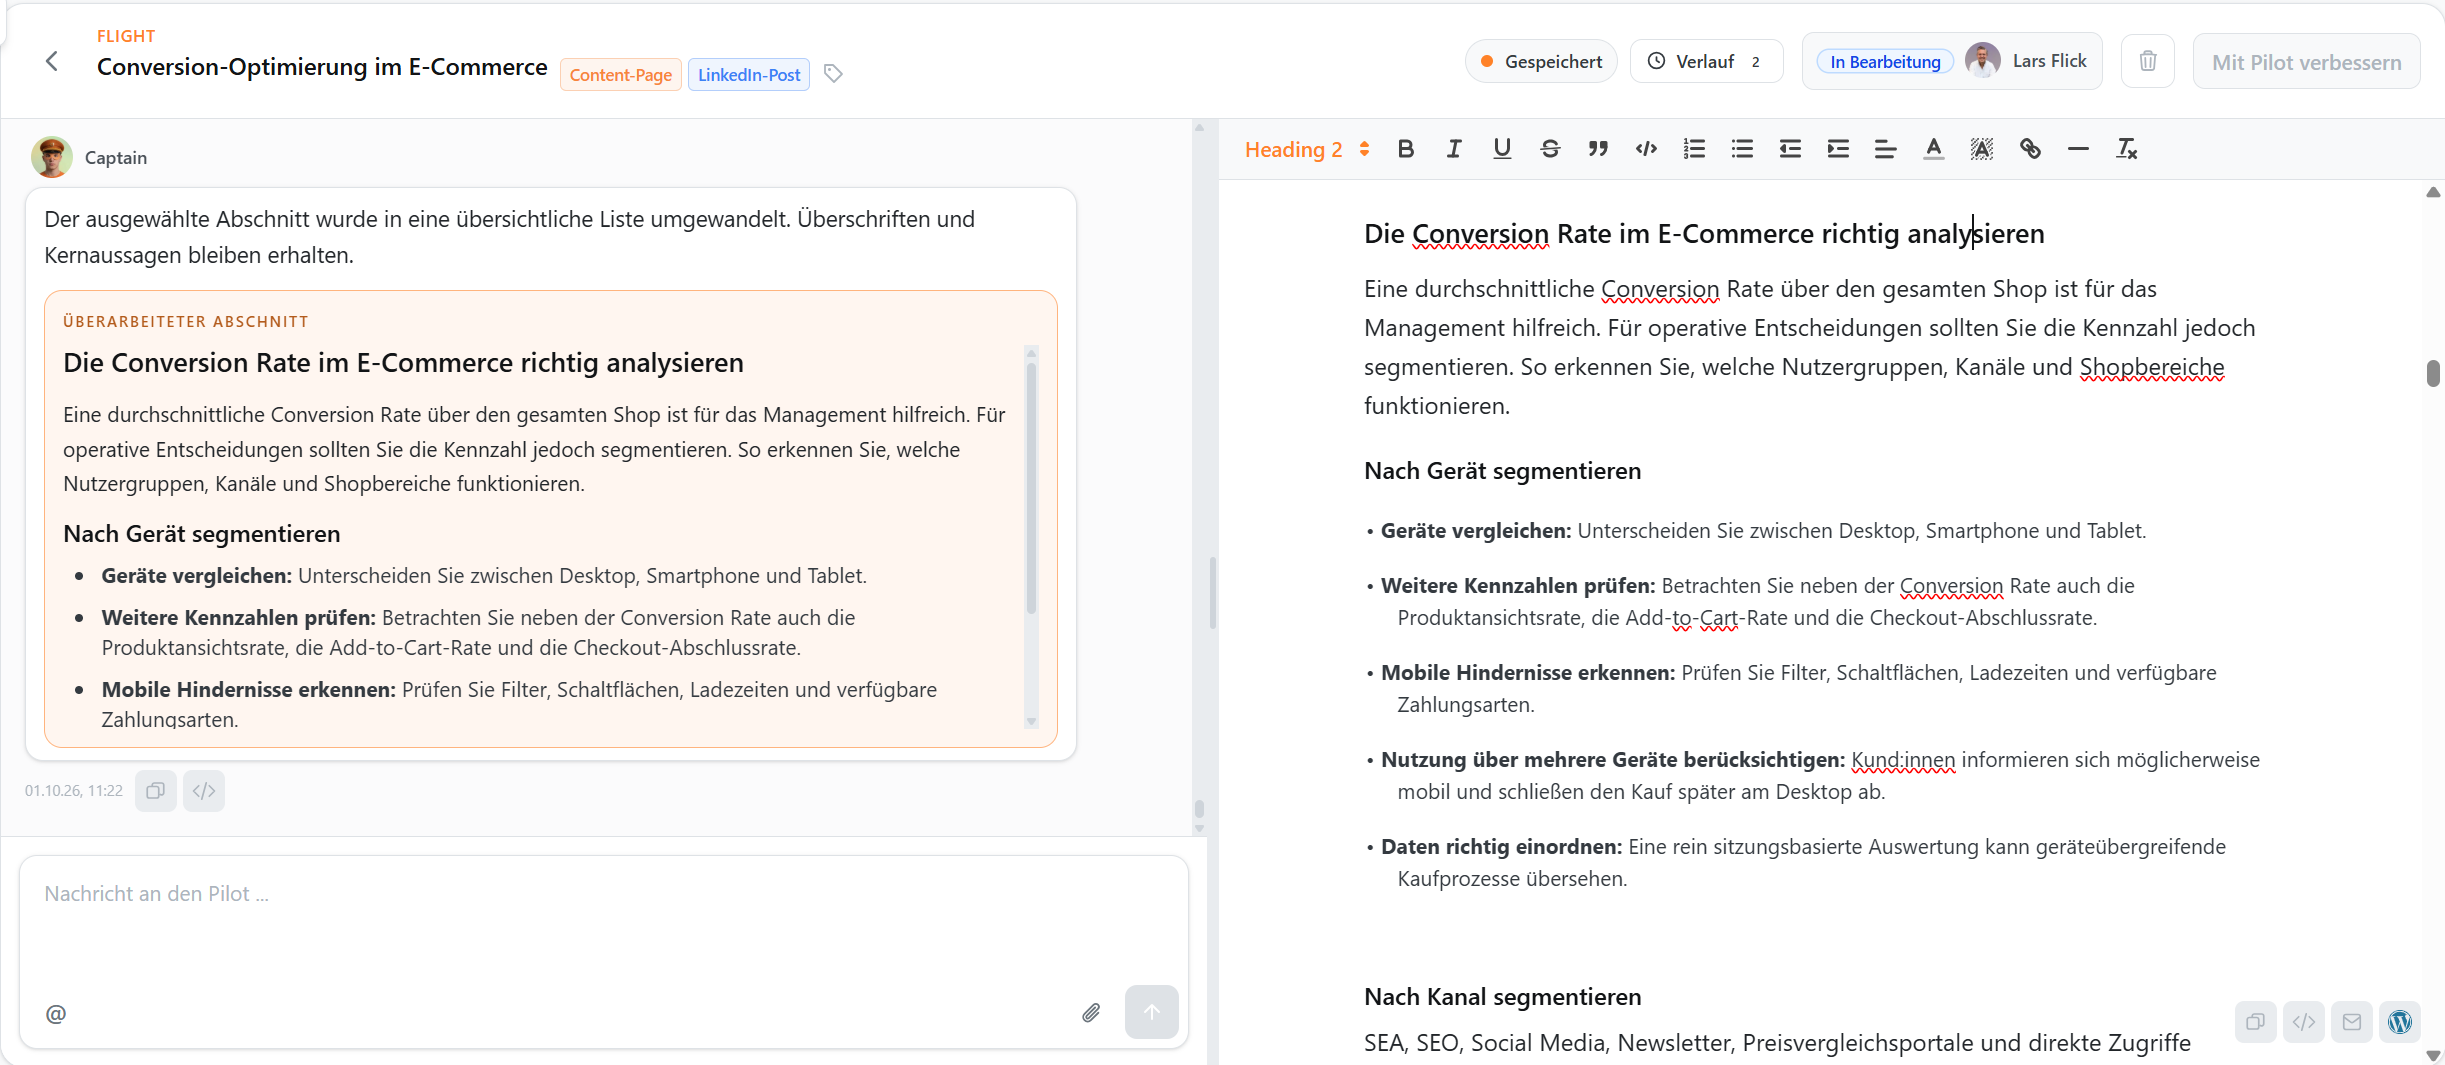Publish the content to WordPress
This screenshot has height=1065, width=2445.
2400,1022
